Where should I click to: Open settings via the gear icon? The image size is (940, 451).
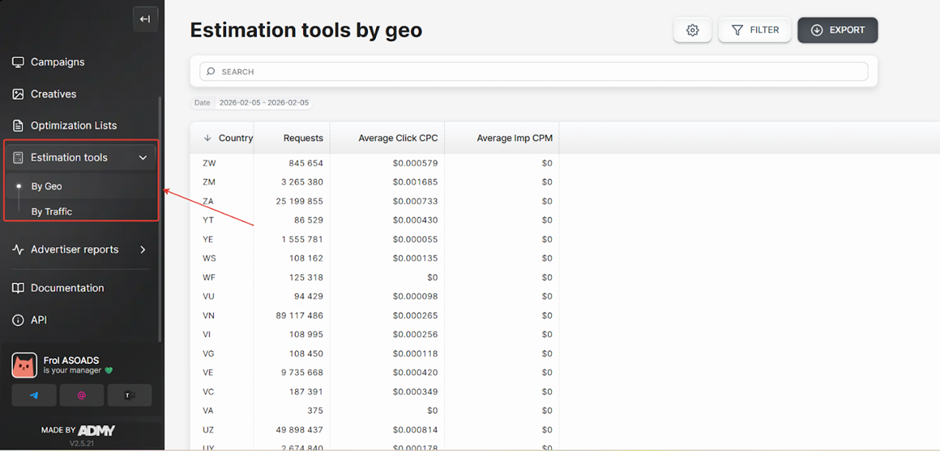click(692, 31)
